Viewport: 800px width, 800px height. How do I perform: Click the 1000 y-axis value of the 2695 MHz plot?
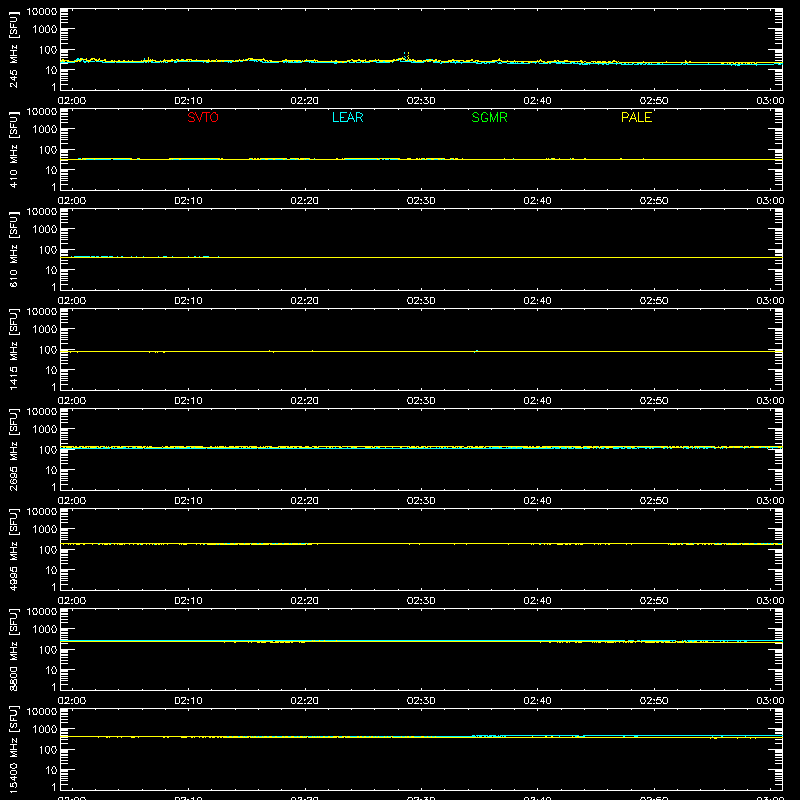[x=45, y=429]
